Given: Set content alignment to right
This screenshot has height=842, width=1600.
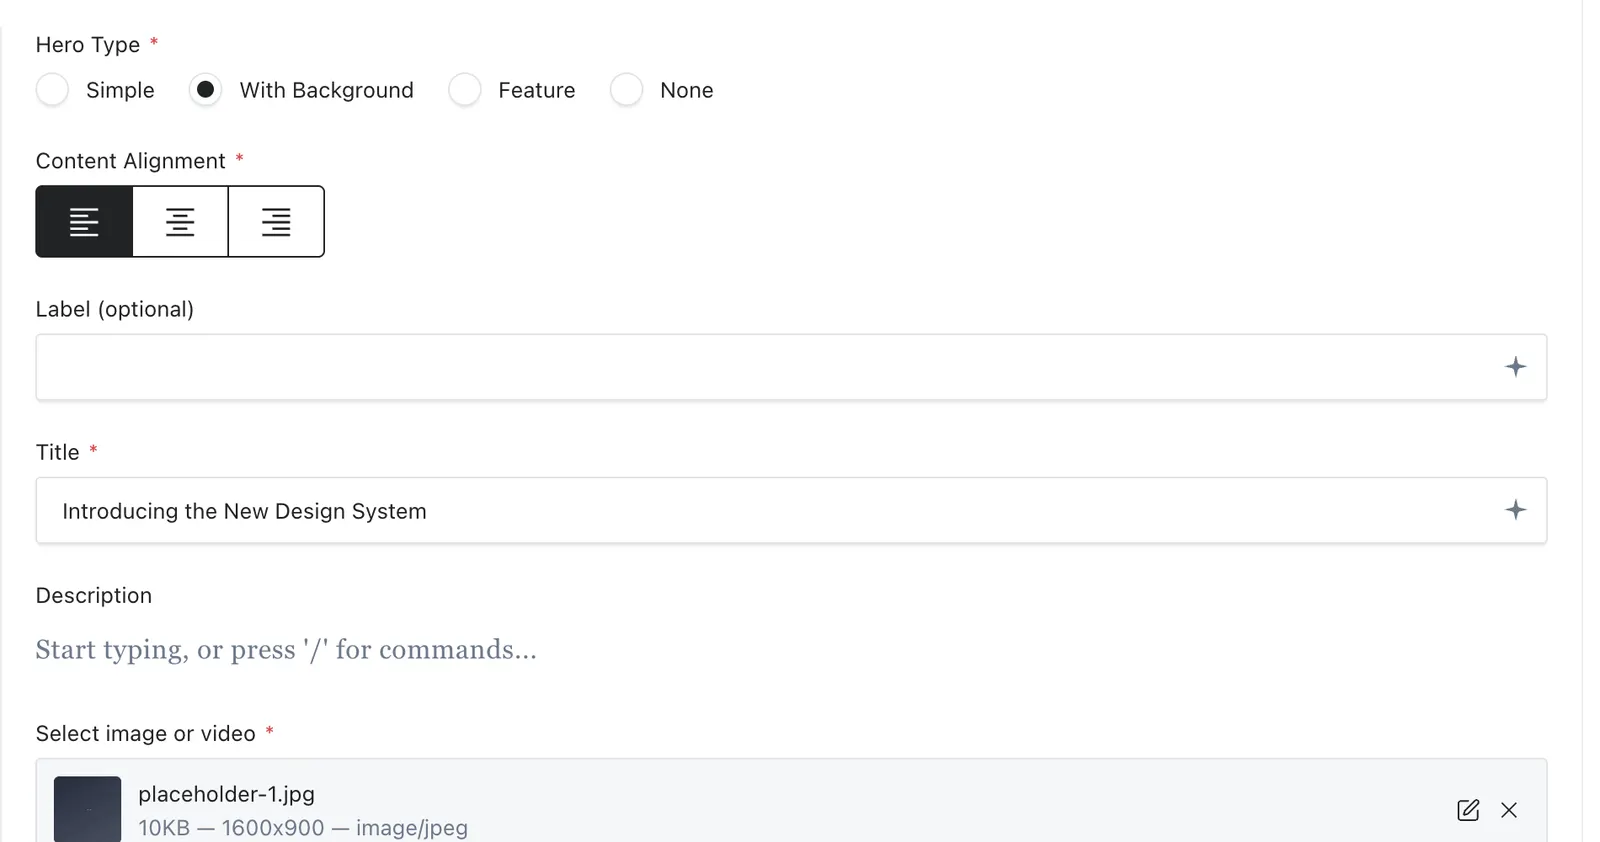Looking at the screenshot, I should (x=276, y=221).
